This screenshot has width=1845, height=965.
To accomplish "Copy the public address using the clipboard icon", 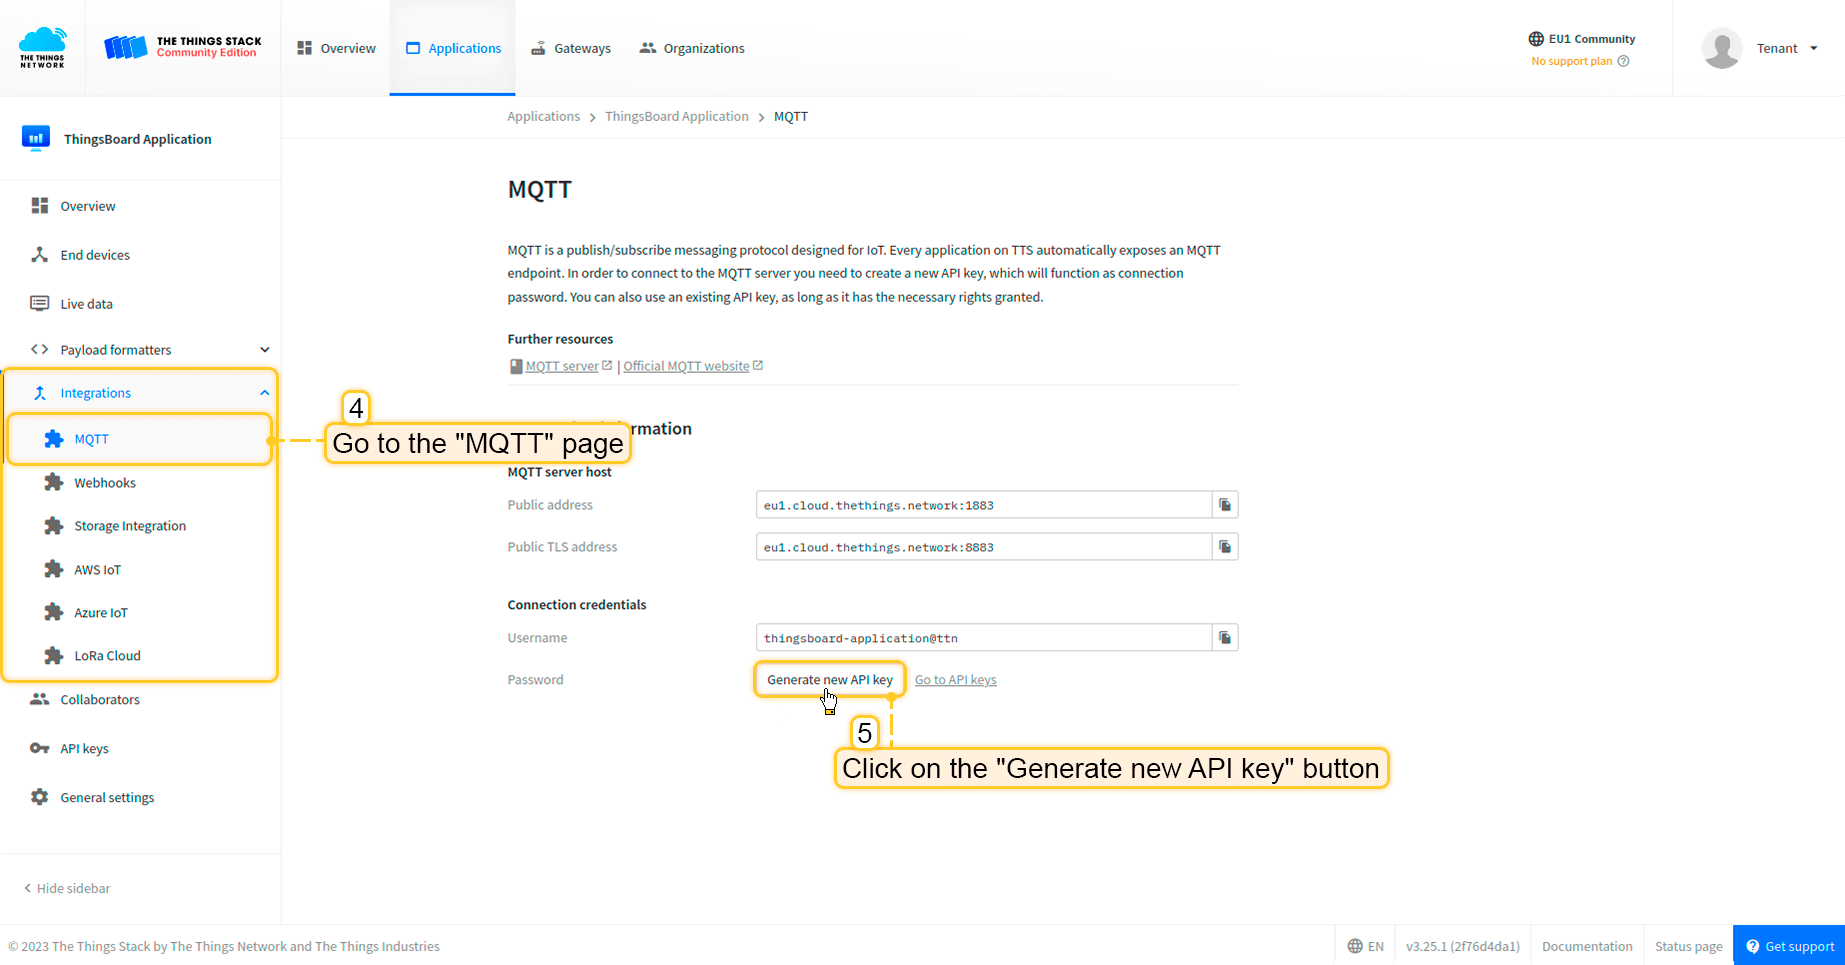I will pos(1224,504).
